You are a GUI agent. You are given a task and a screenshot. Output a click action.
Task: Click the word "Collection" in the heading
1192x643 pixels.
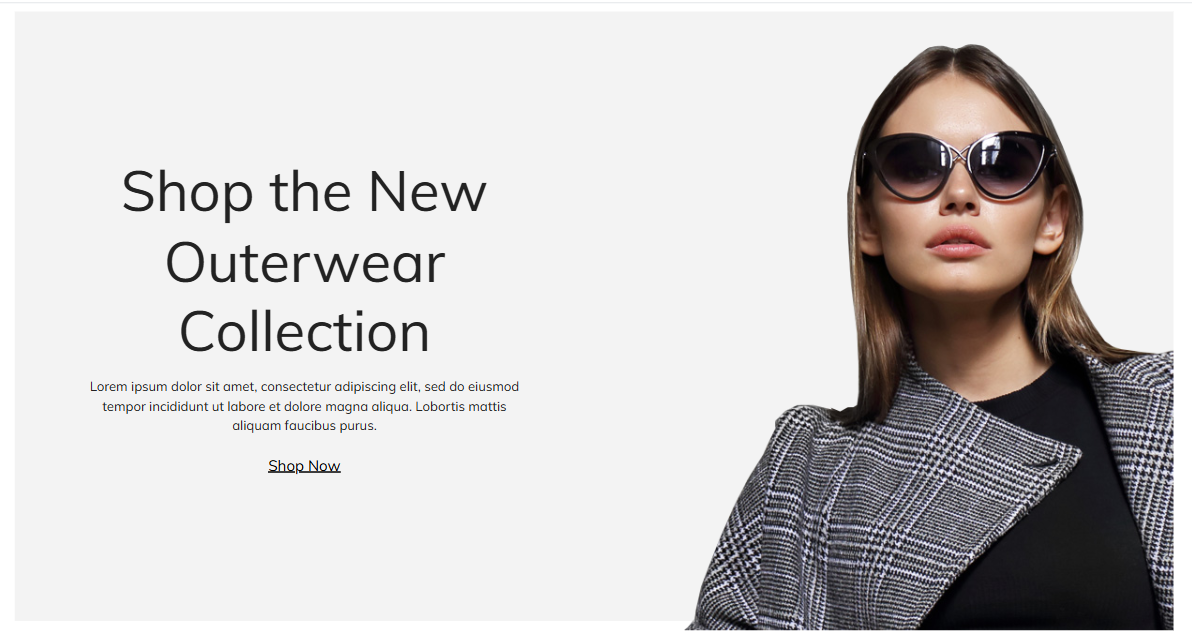pos(304,332)
